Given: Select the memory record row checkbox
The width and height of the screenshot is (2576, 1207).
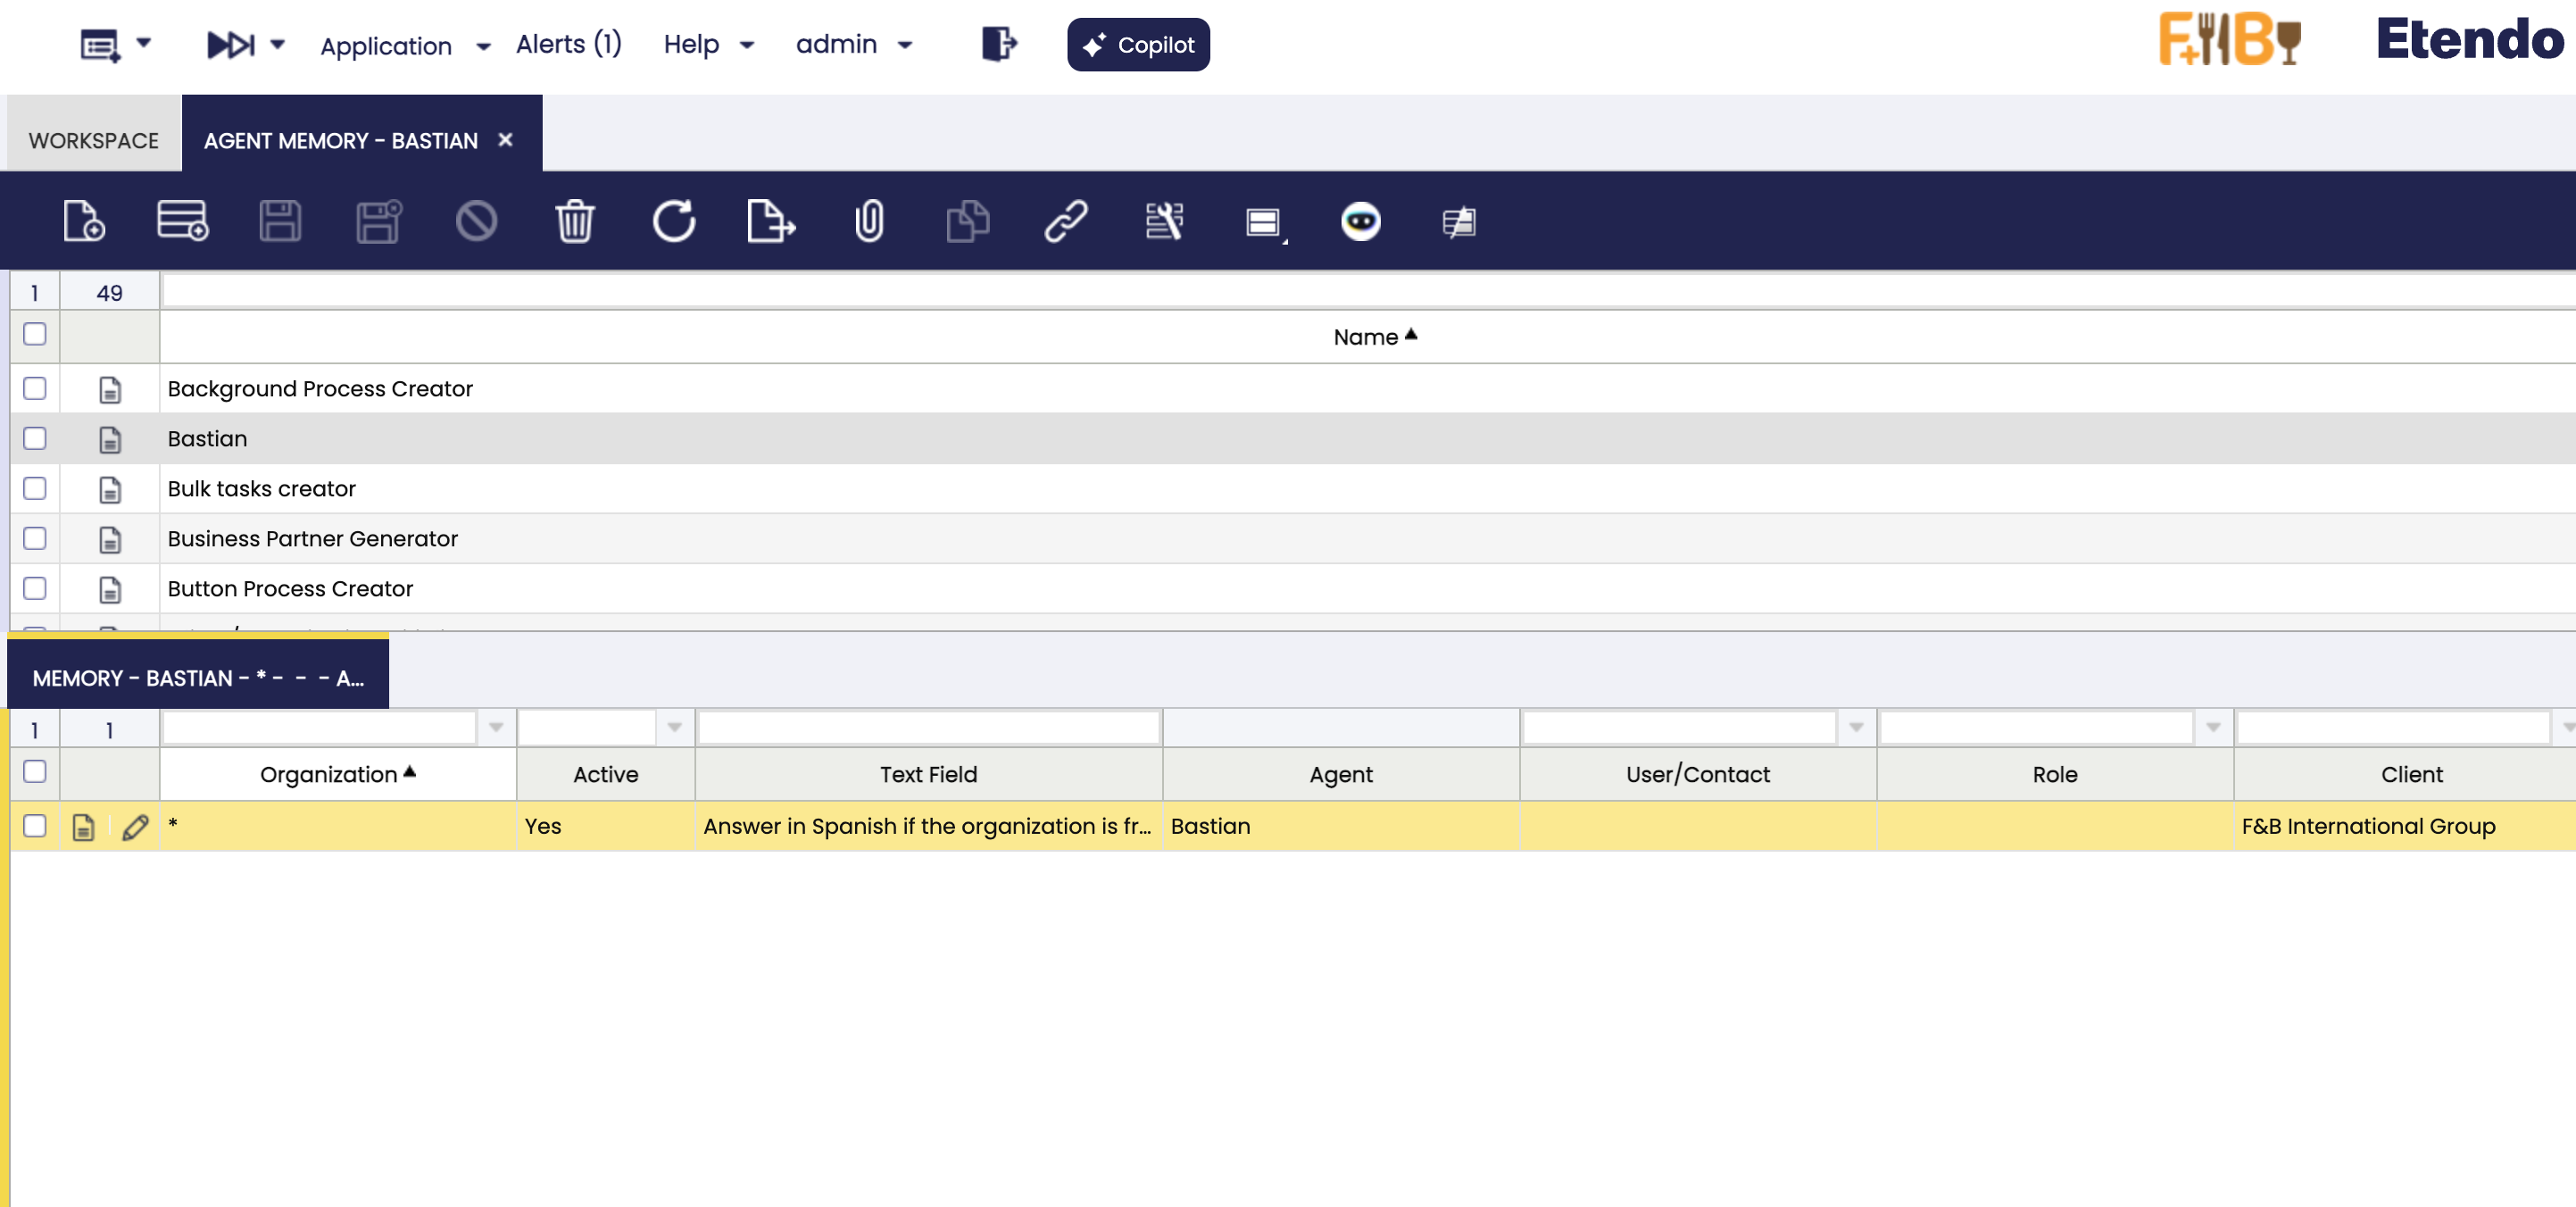Looking at the screenshot, I should click(35, 826).
